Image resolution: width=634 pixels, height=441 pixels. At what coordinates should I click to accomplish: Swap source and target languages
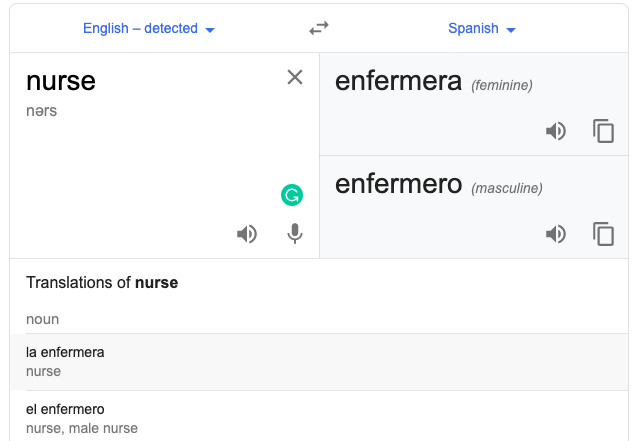(x=319, y=28)
